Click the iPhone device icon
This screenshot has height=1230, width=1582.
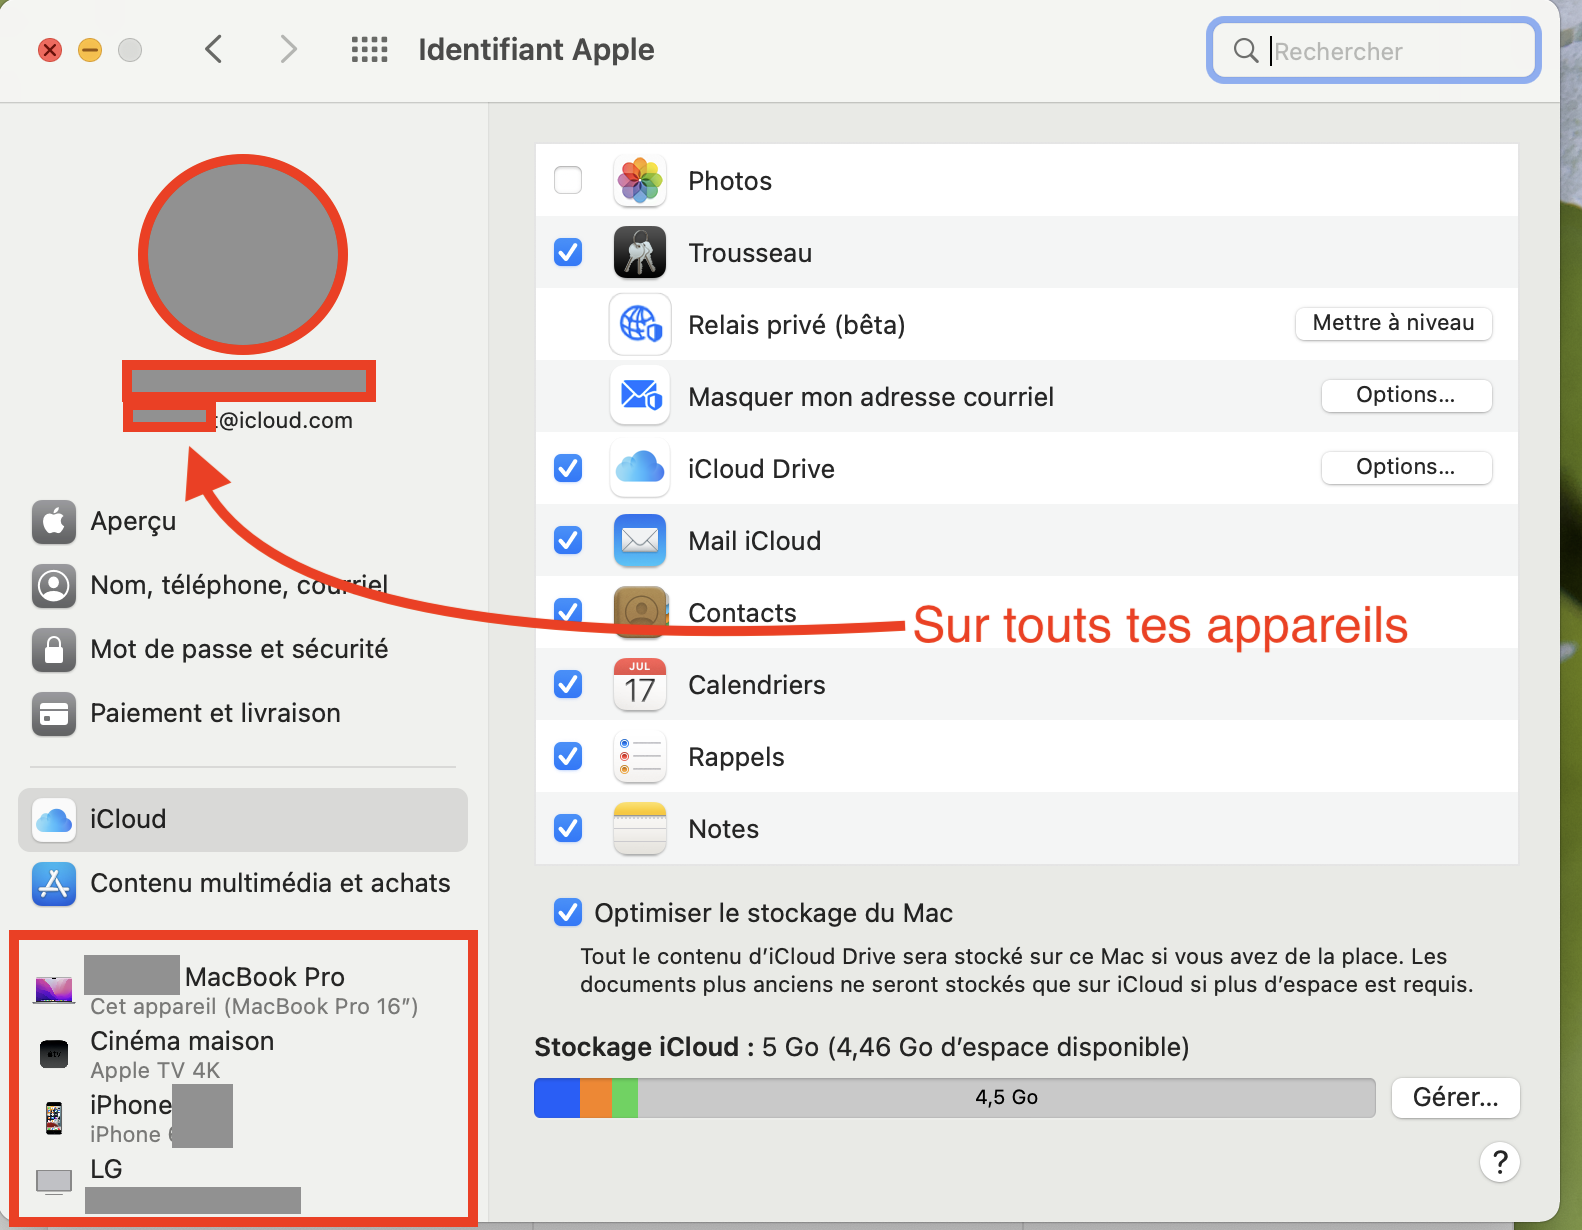click(x=54, y=1118)
